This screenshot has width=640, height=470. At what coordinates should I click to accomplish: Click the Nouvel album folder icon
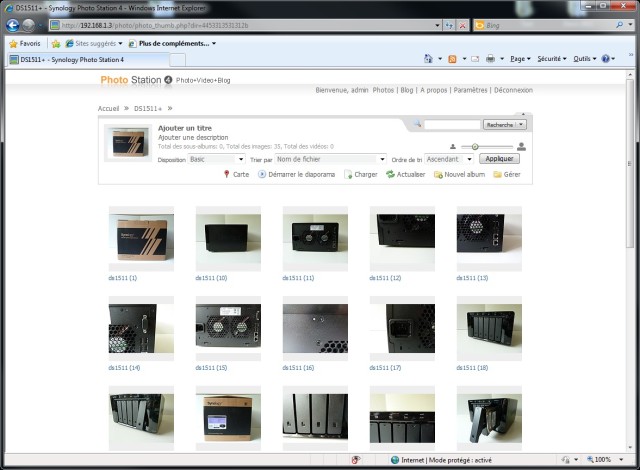coord(438,175)
